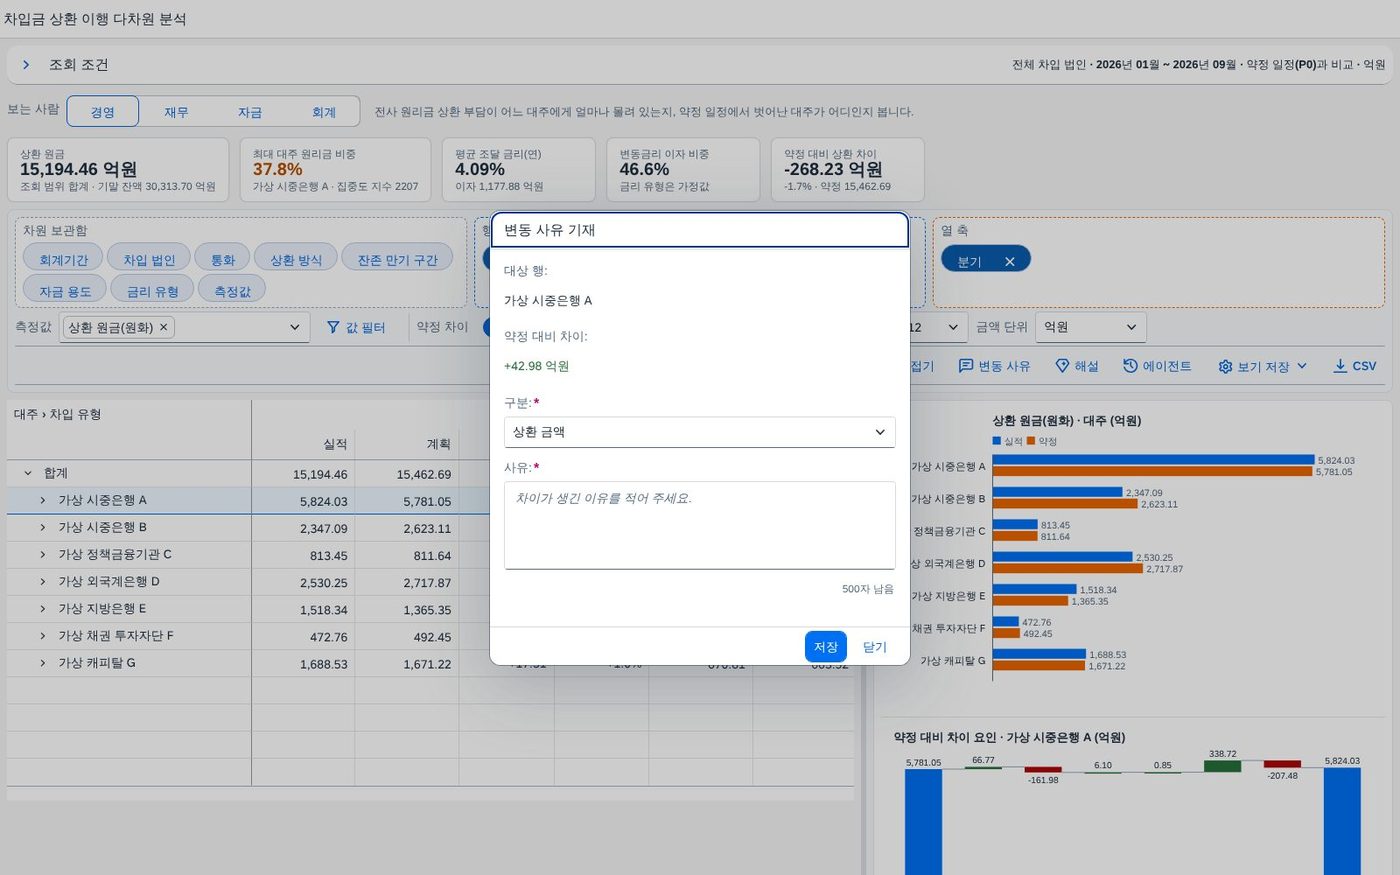The image size is (1400, 875).
Task: Select the 회계기간 dimension chip
Action: tap(63, 259)
